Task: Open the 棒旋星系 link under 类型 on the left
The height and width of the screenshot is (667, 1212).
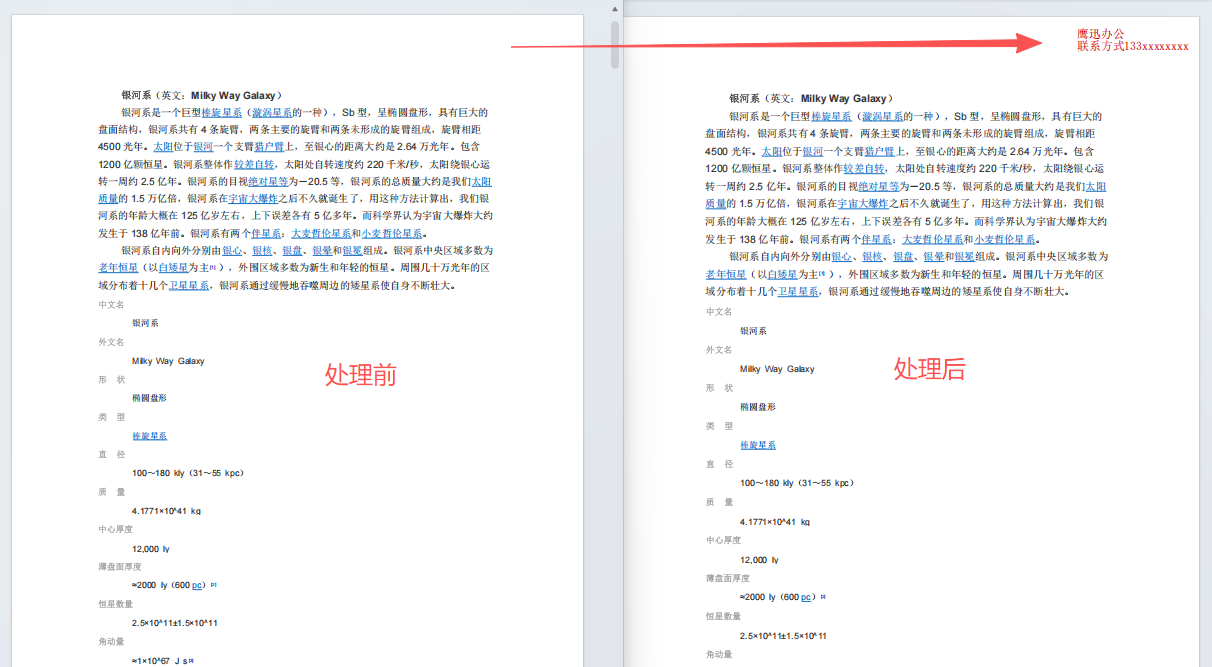Action: click(149, 435)
